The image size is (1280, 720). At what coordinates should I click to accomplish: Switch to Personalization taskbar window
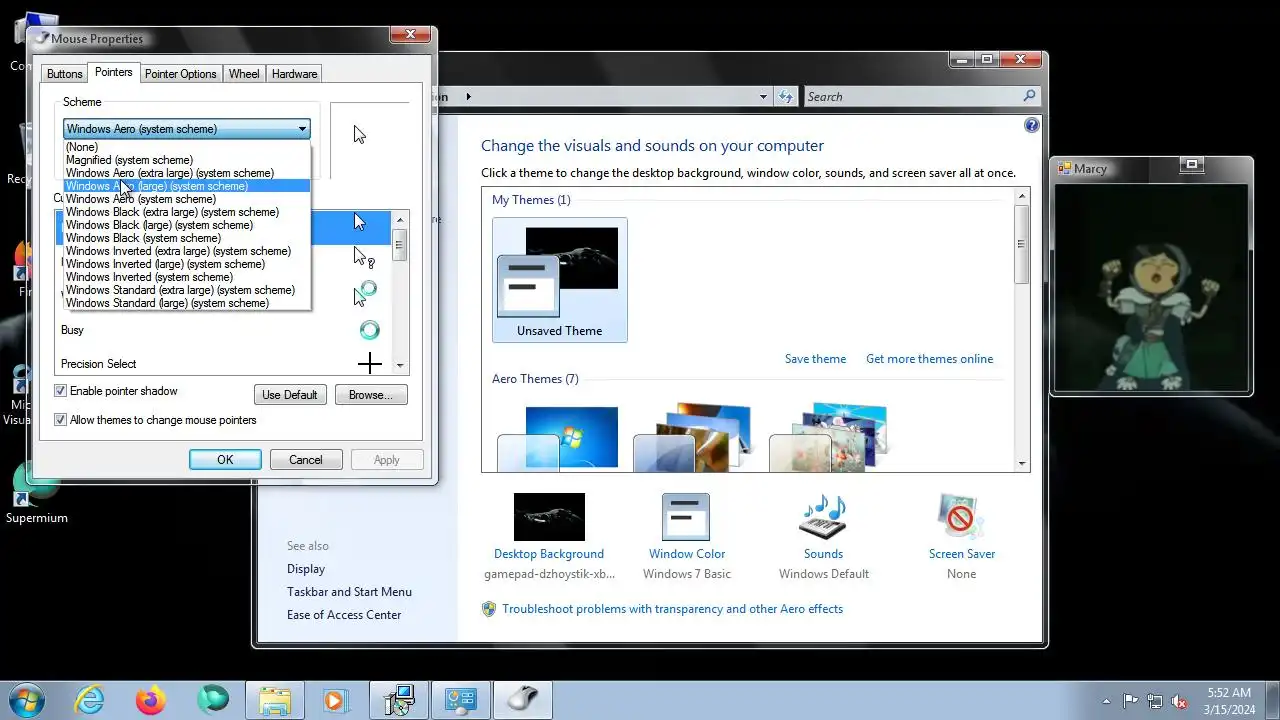(x=461, y=700)
